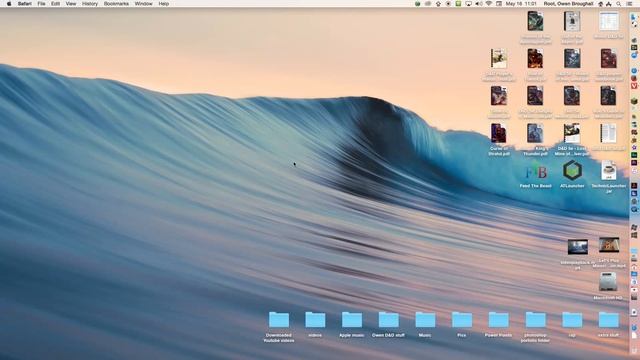Open the File menu
The image size is (640, 360).
point(41,4)
